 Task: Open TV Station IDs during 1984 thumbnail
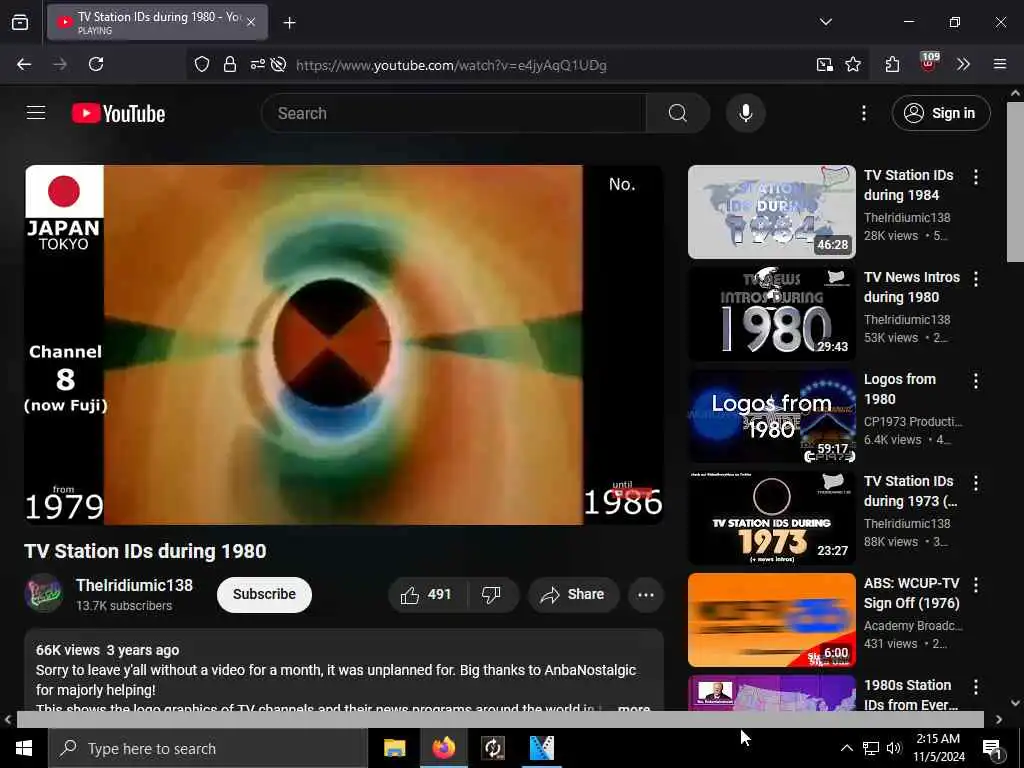(771, 212)
